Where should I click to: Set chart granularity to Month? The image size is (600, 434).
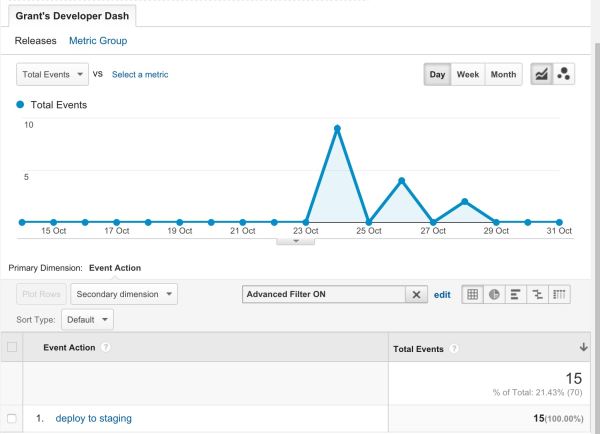point(503,74)
